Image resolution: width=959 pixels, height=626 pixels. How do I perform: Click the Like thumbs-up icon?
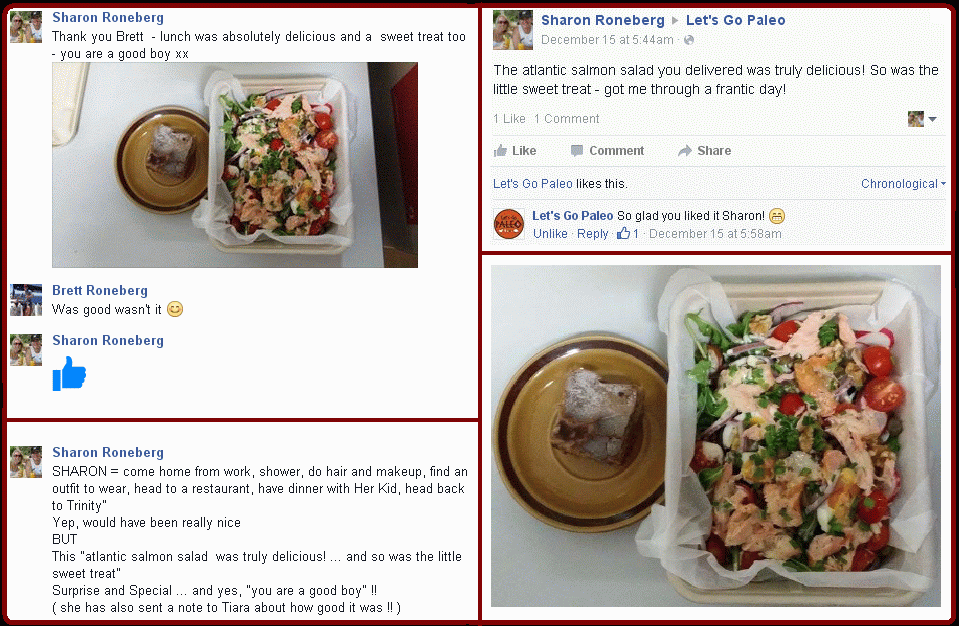point(500,150)
